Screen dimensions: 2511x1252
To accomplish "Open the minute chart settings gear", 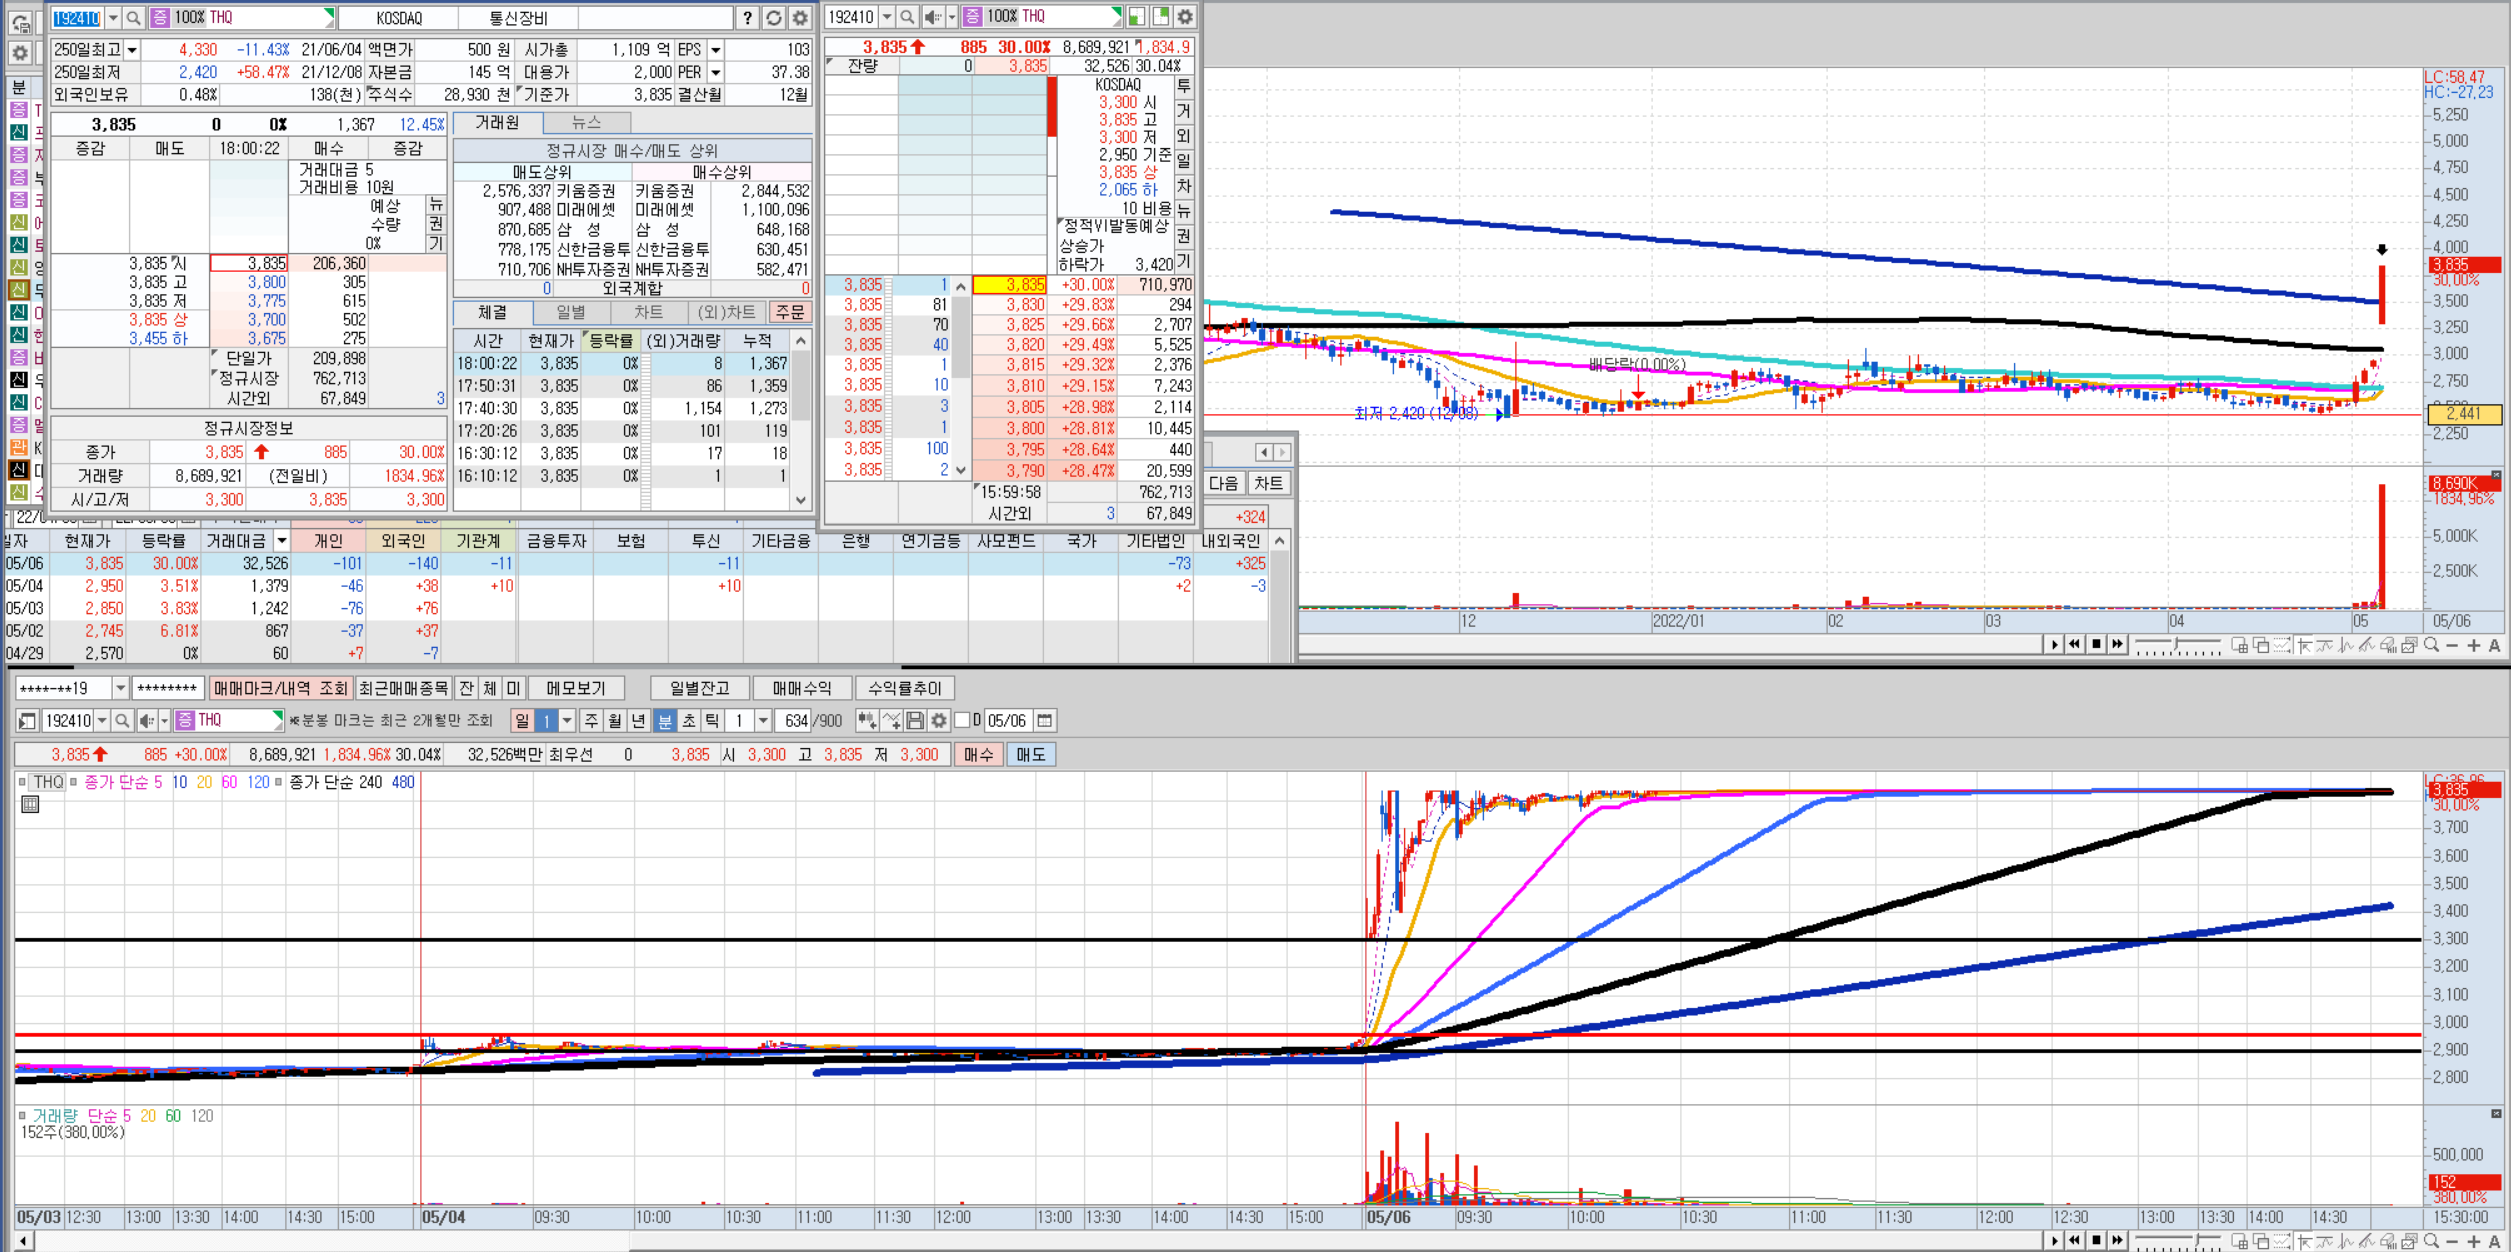I will click(x=939, y=720).
